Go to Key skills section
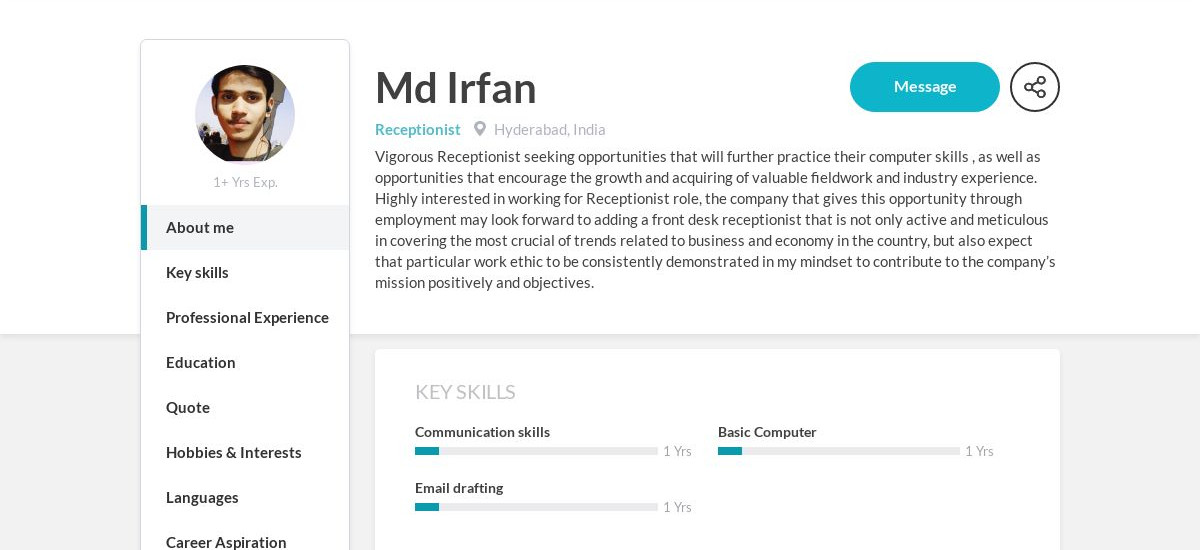The height and width of the screenshot is (550, 1200). [x=245, y=272]
